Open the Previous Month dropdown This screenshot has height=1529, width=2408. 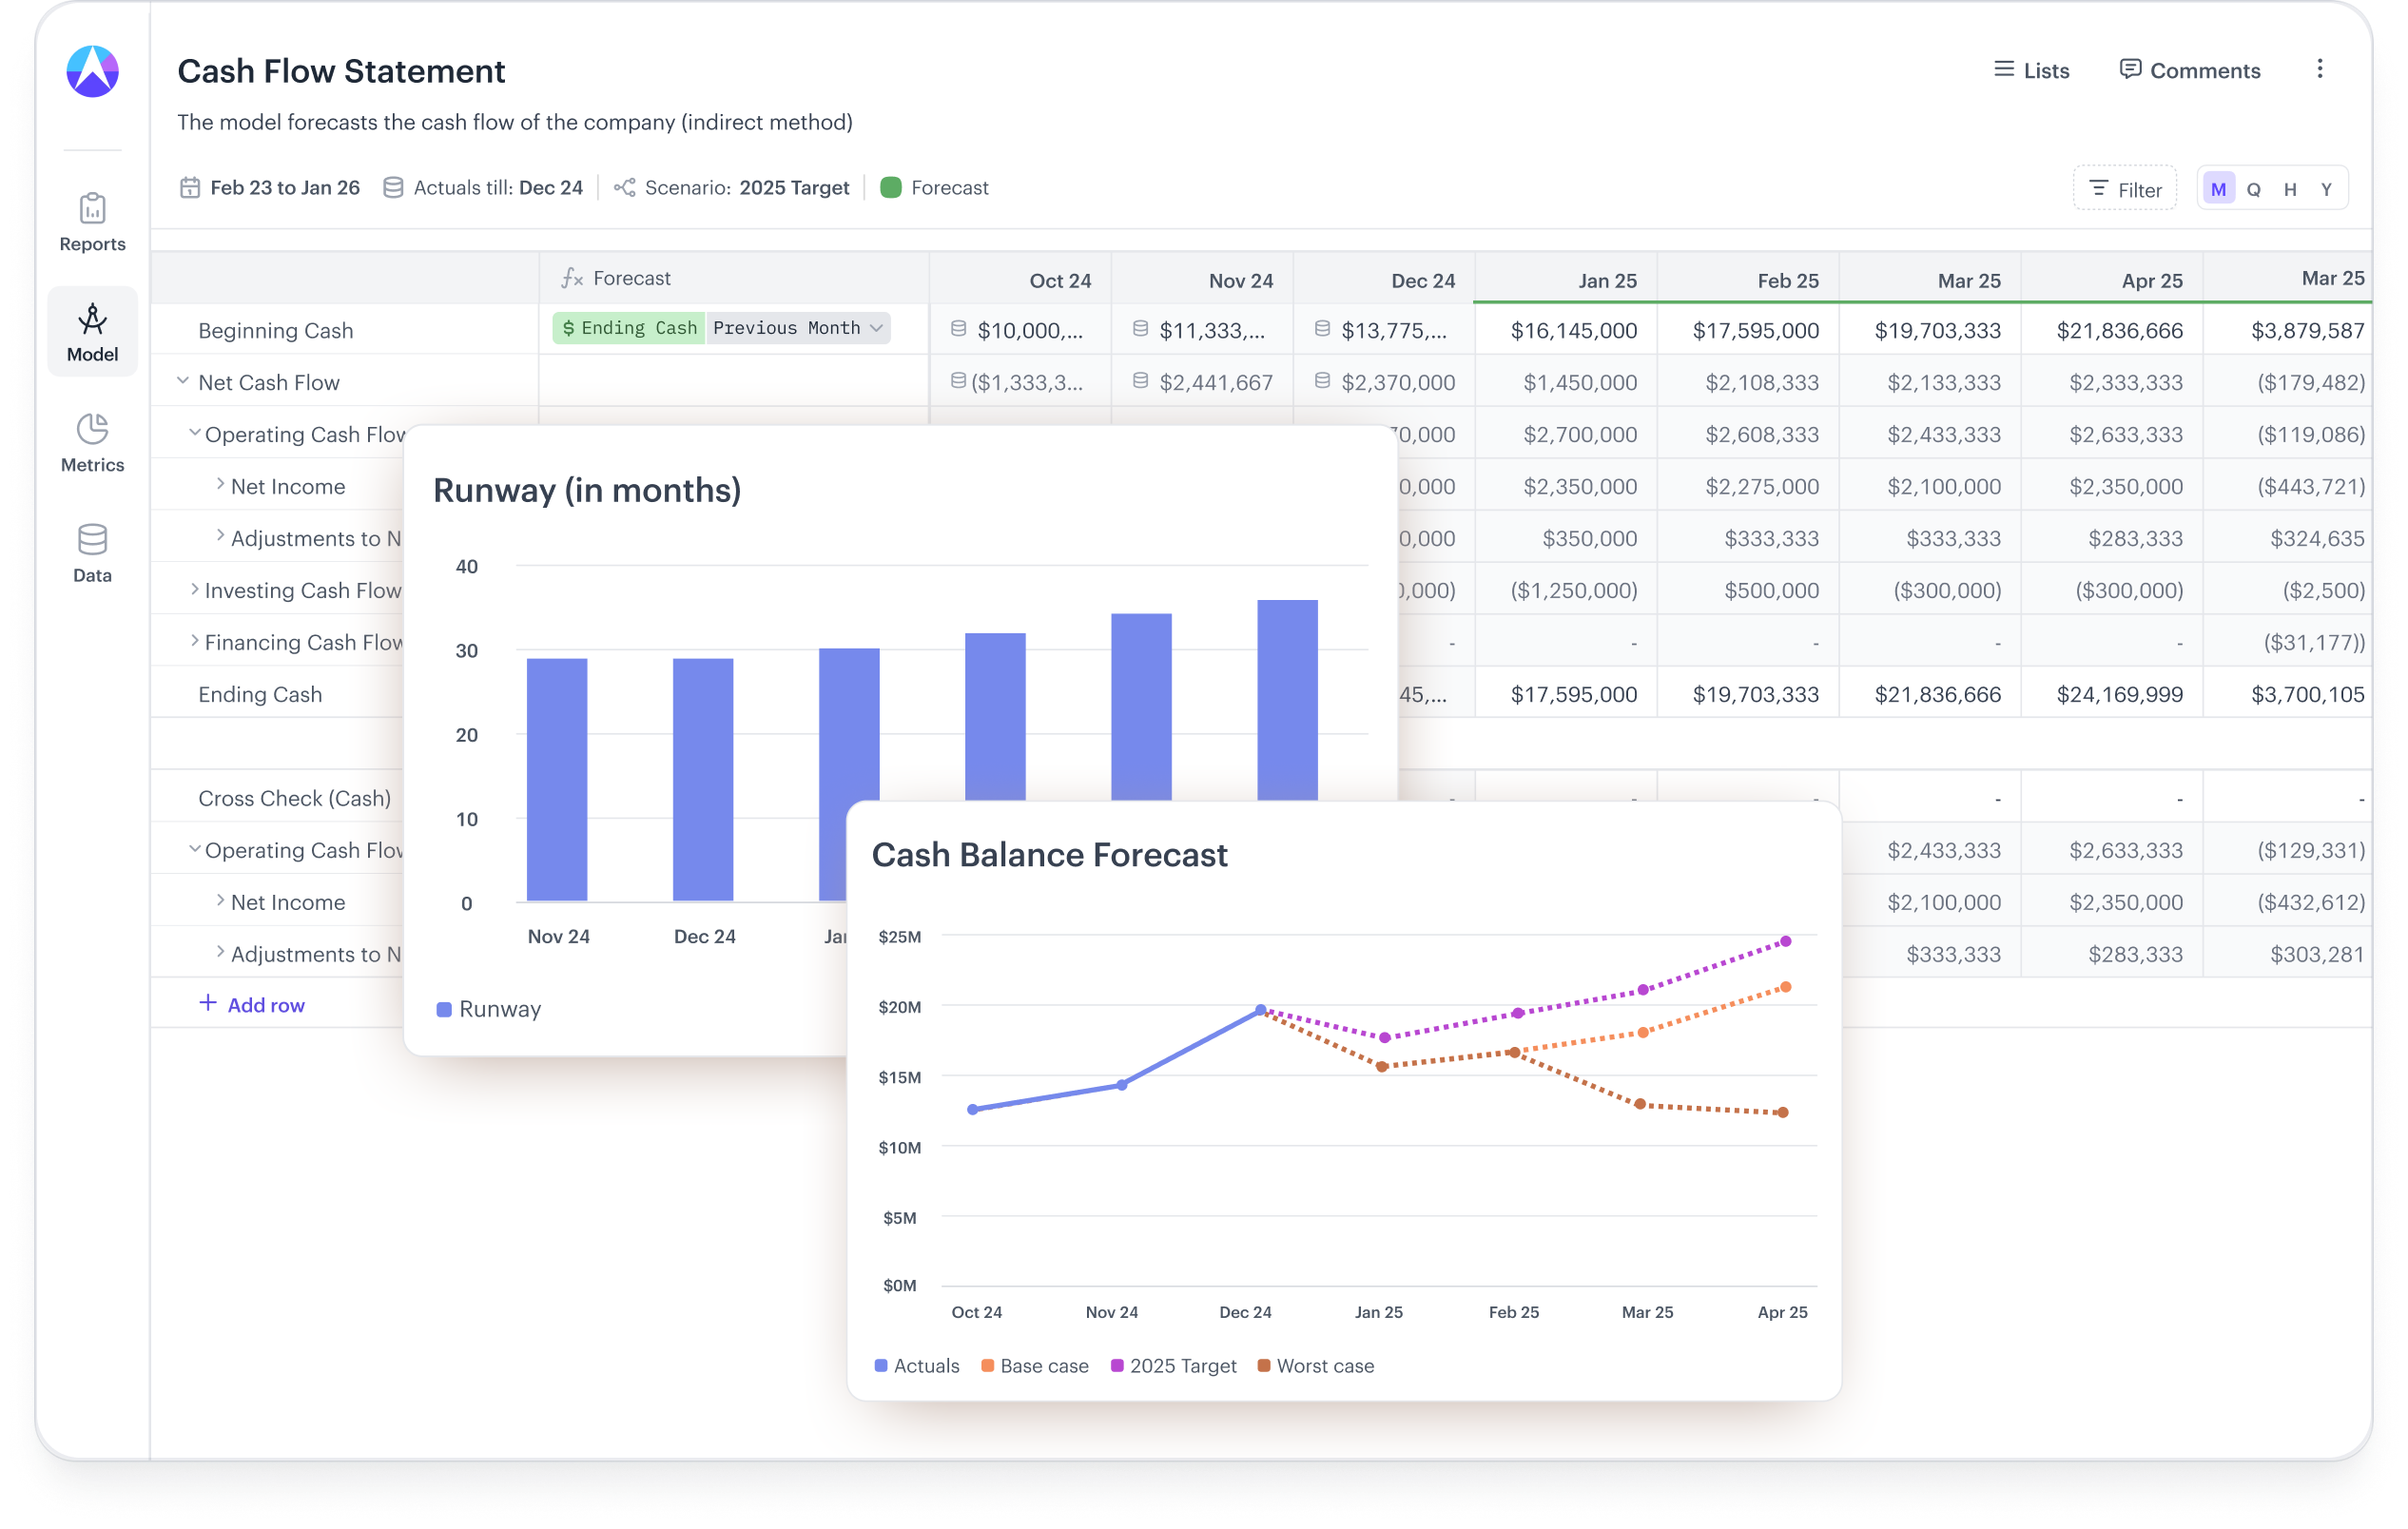797,328
